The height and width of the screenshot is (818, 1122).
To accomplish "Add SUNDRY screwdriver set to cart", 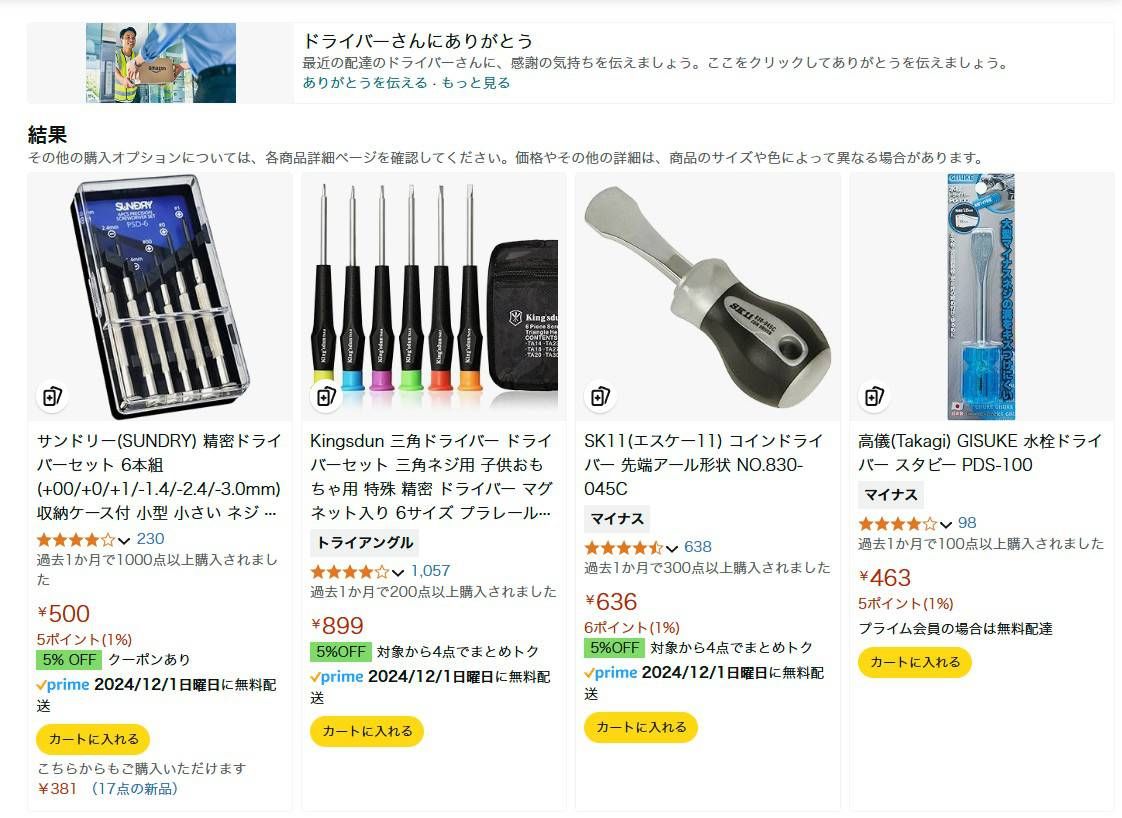I will (x=93, y=739).
